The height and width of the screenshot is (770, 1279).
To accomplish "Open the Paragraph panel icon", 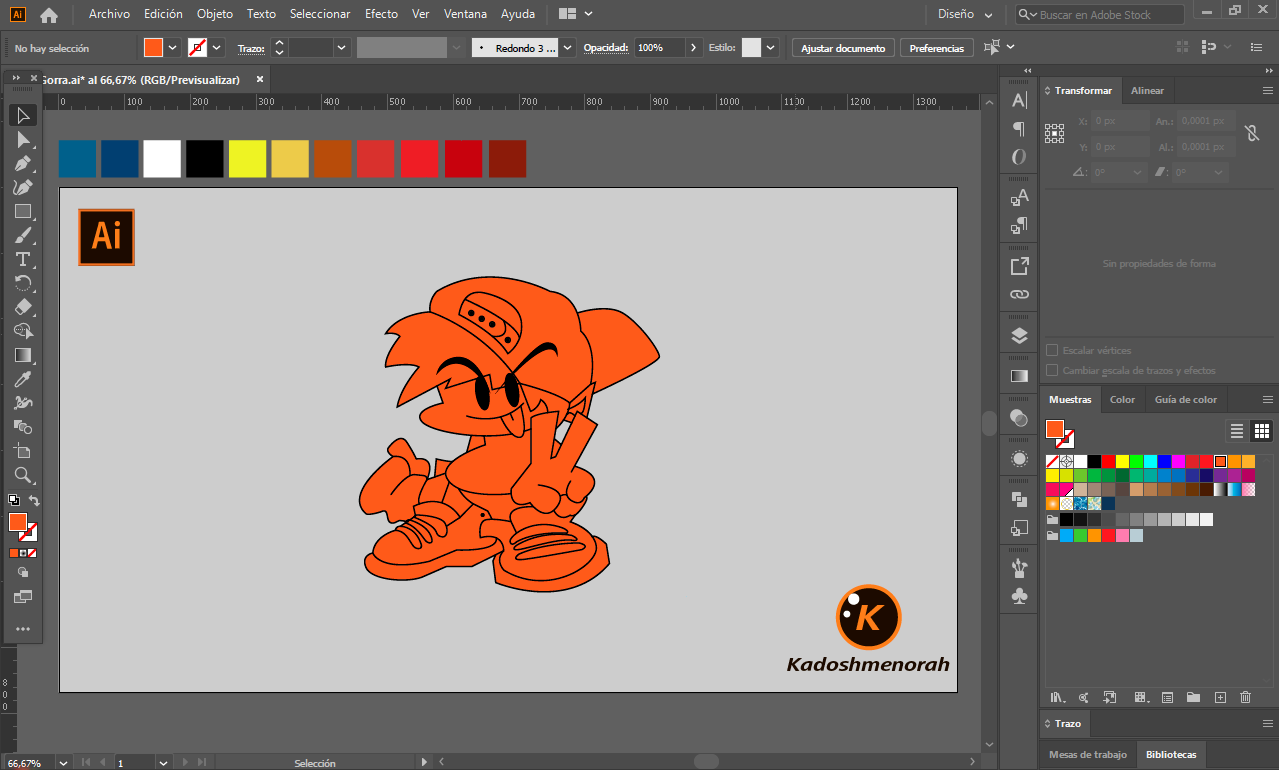I will [x=1019, y=128].
